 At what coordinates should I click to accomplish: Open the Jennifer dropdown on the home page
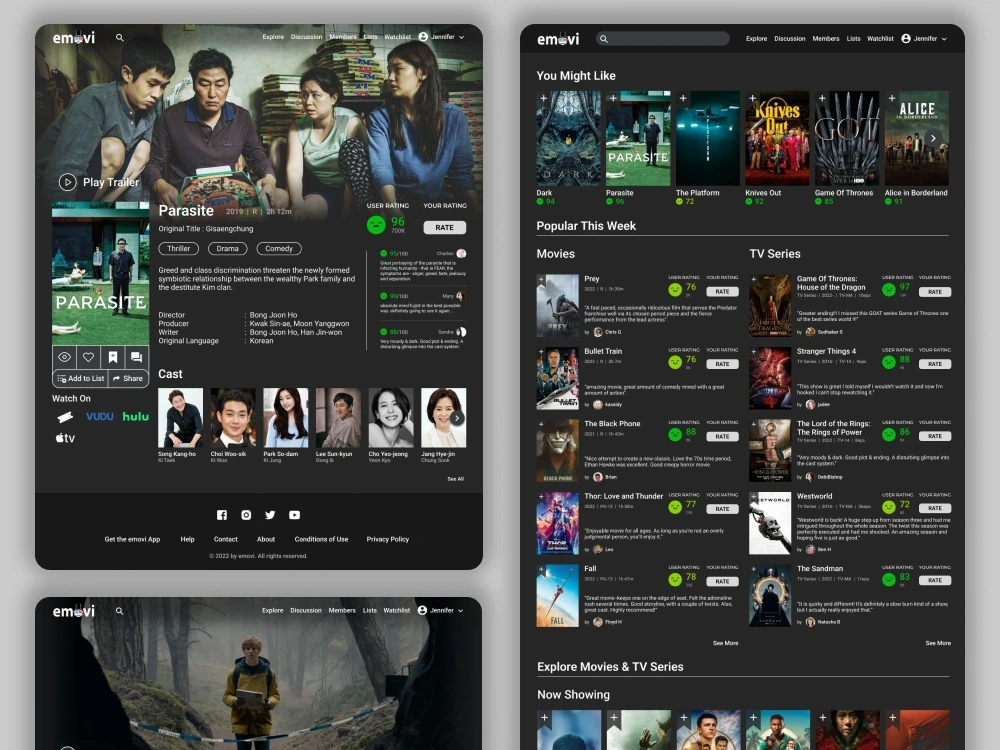pyautogui.click(x=924, y=39)
